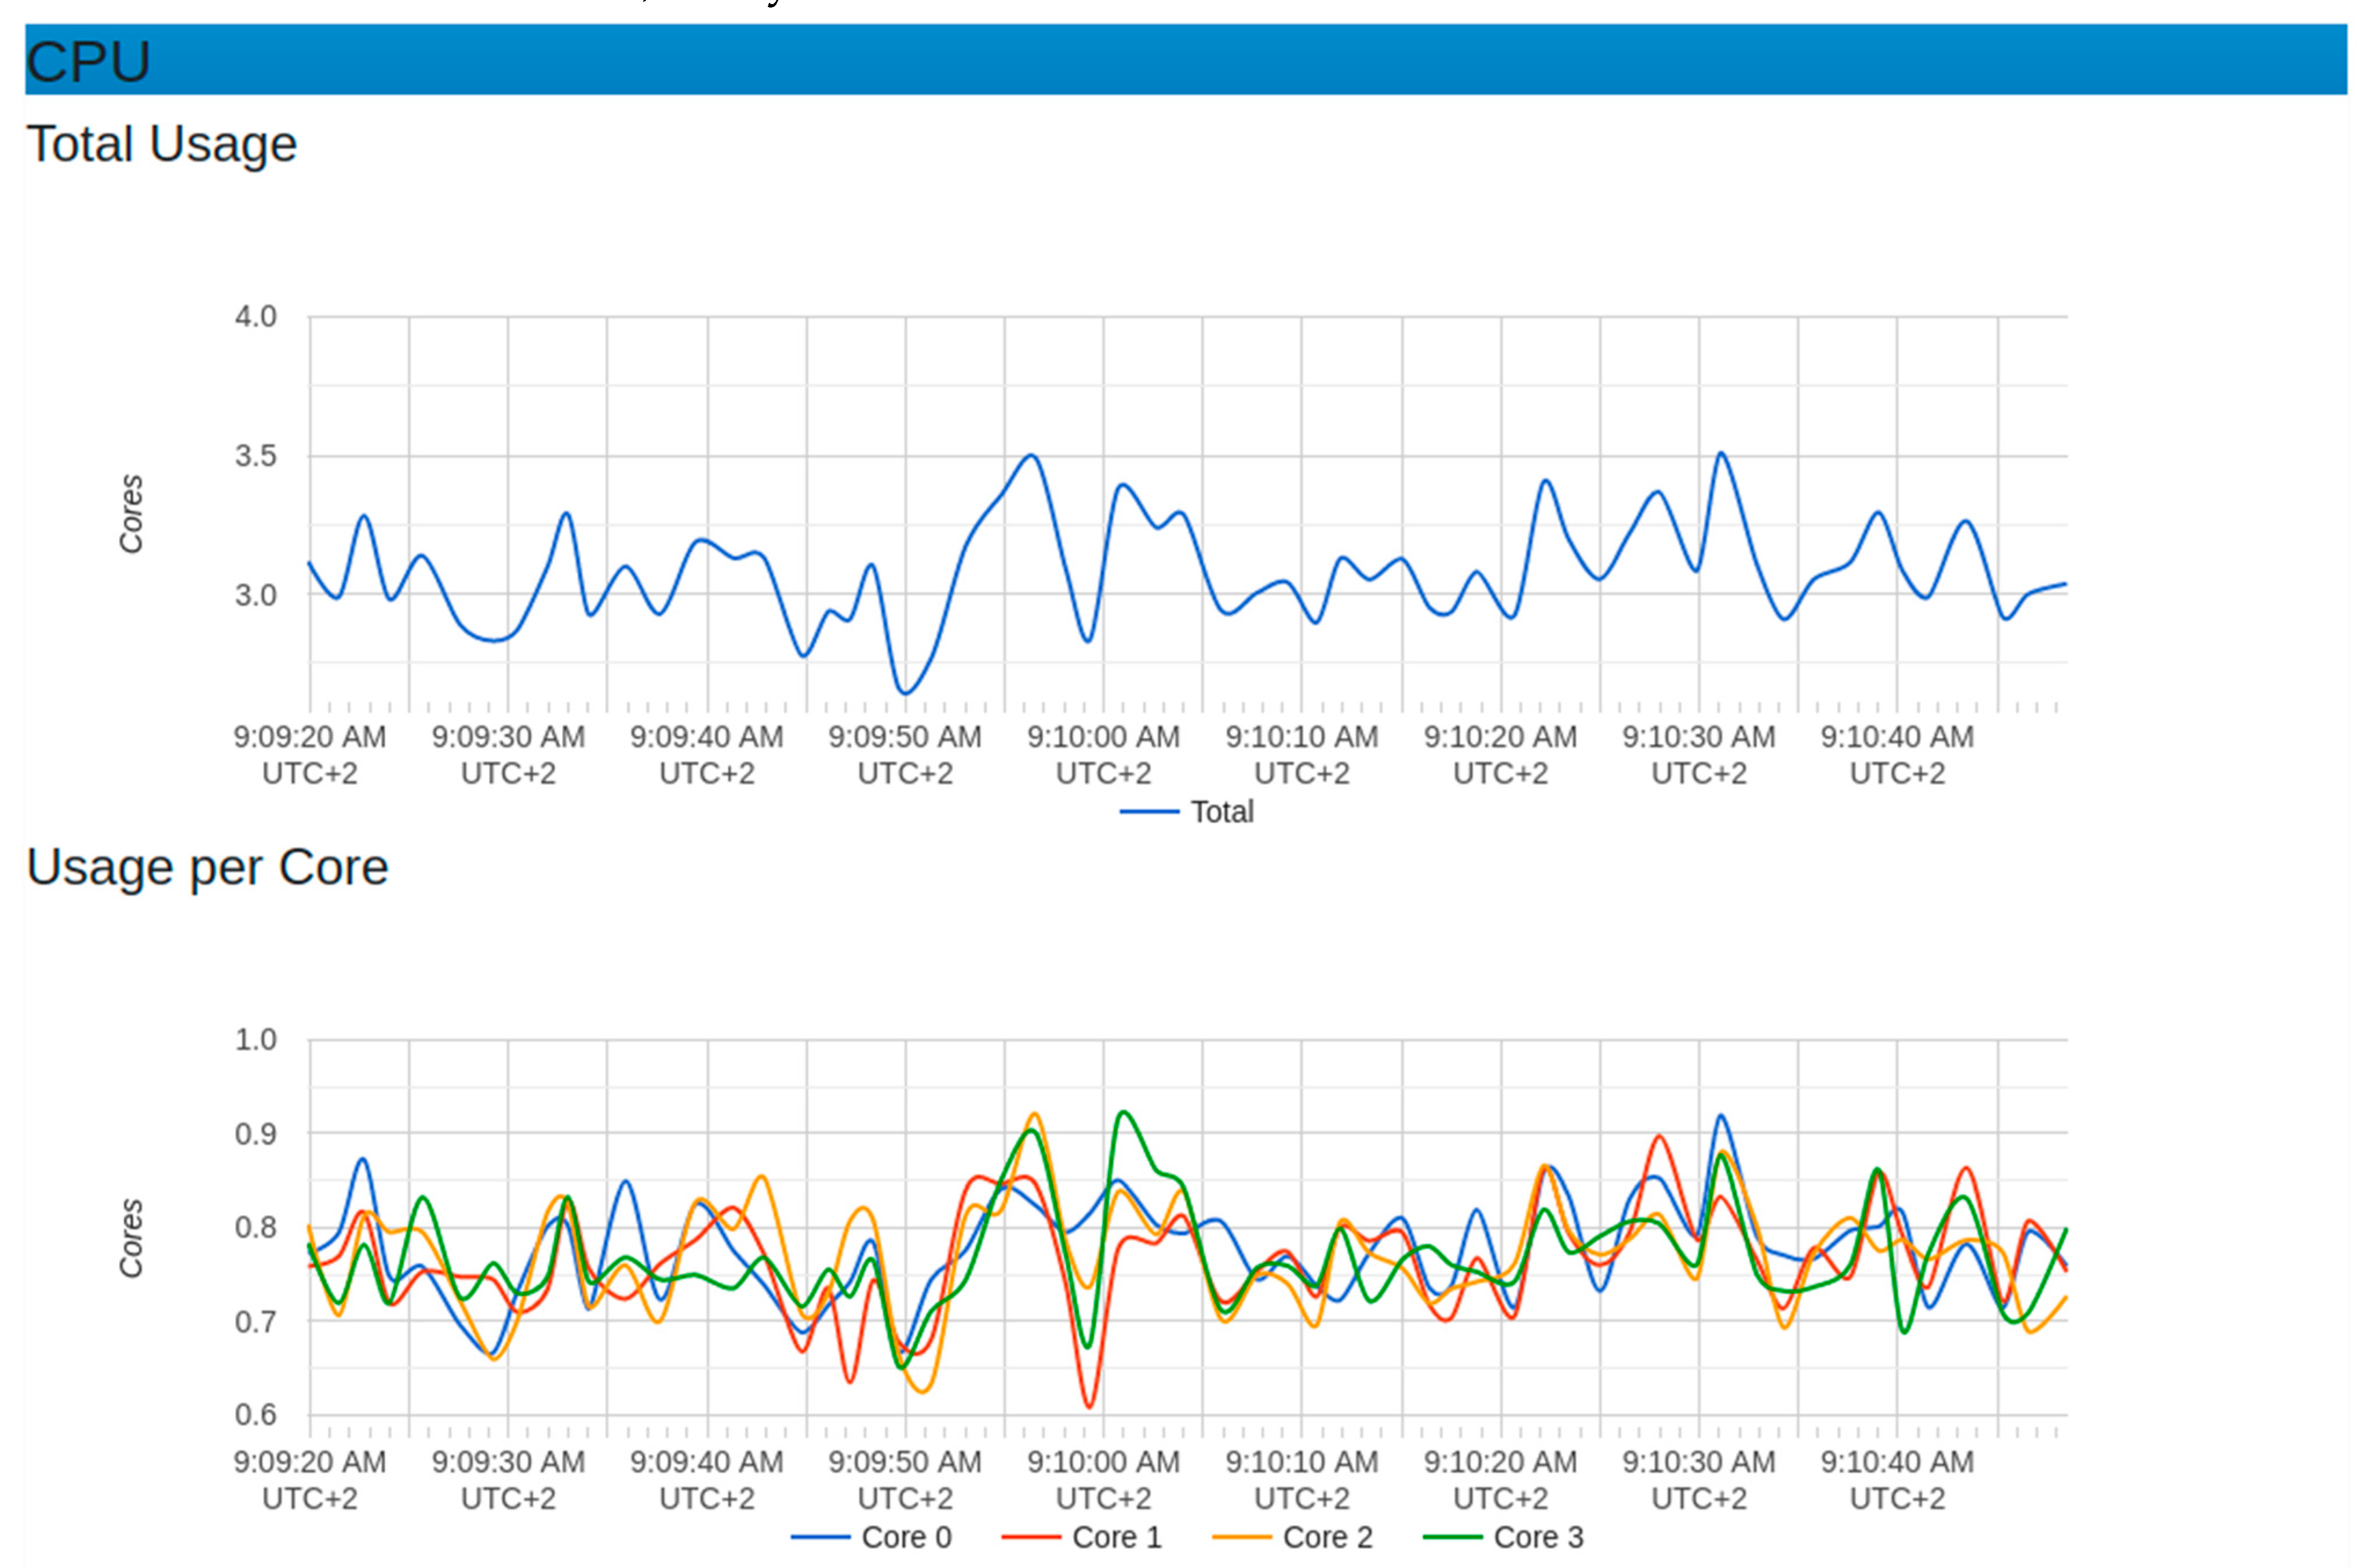Click the Total Usage heading
This screenshot has width=2374, height=1568.
162,144
